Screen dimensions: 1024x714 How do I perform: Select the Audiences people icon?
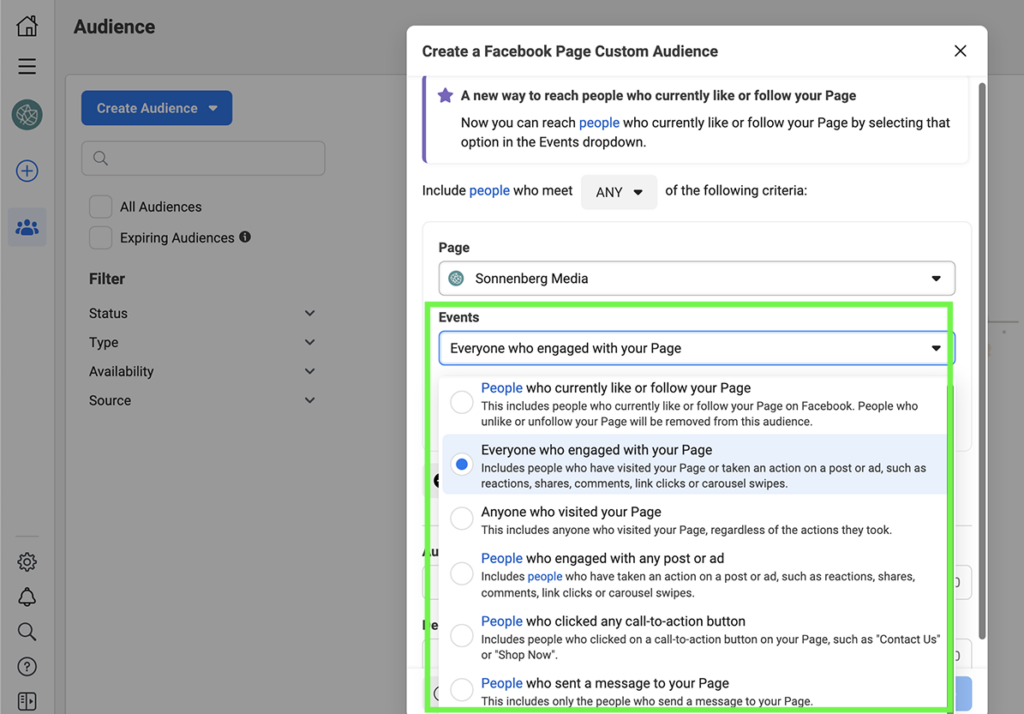(x=26, y=227)
